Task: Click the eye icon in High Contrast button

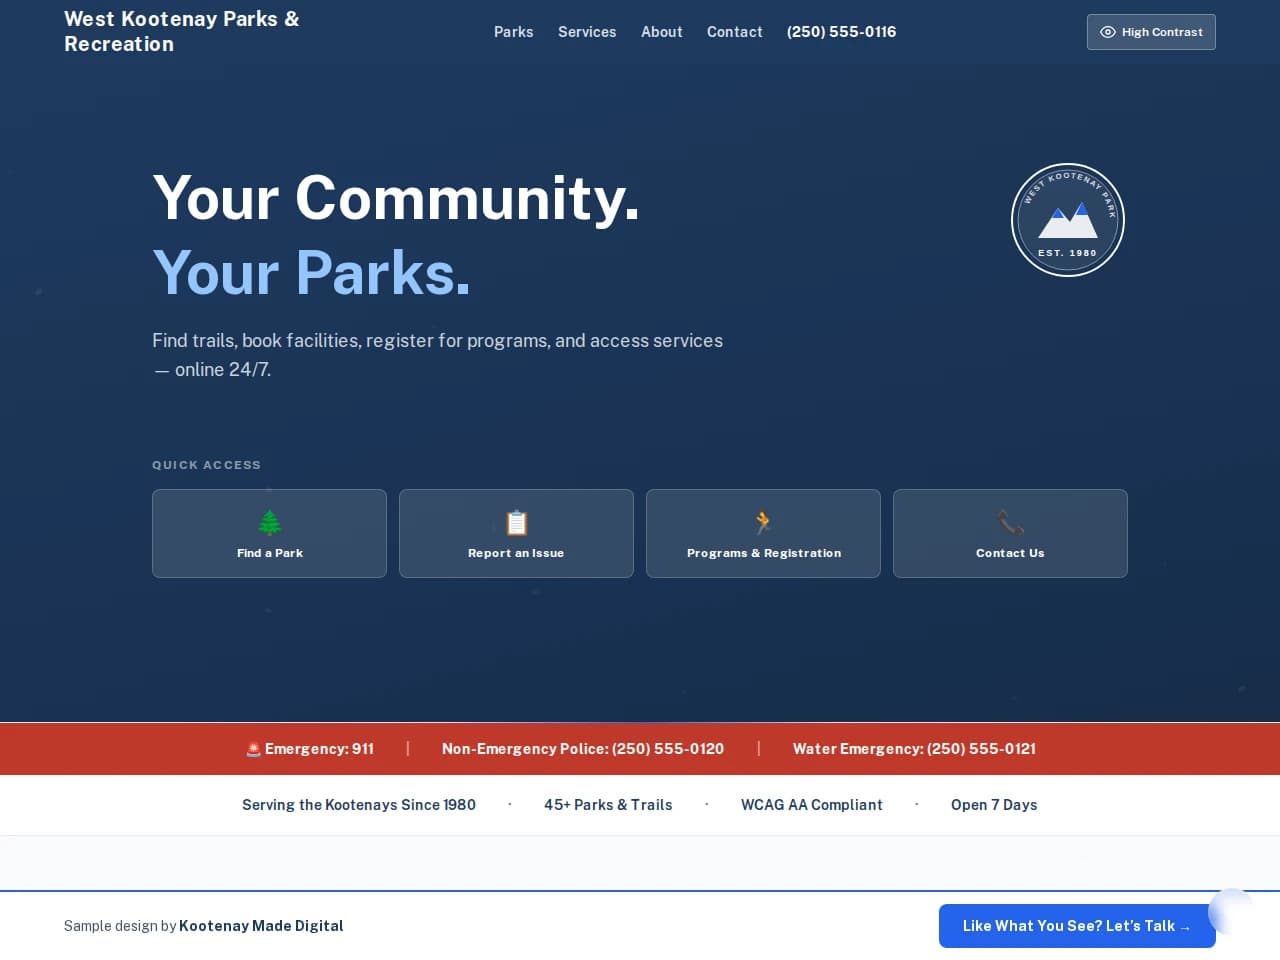Action: click(1108, 32)
